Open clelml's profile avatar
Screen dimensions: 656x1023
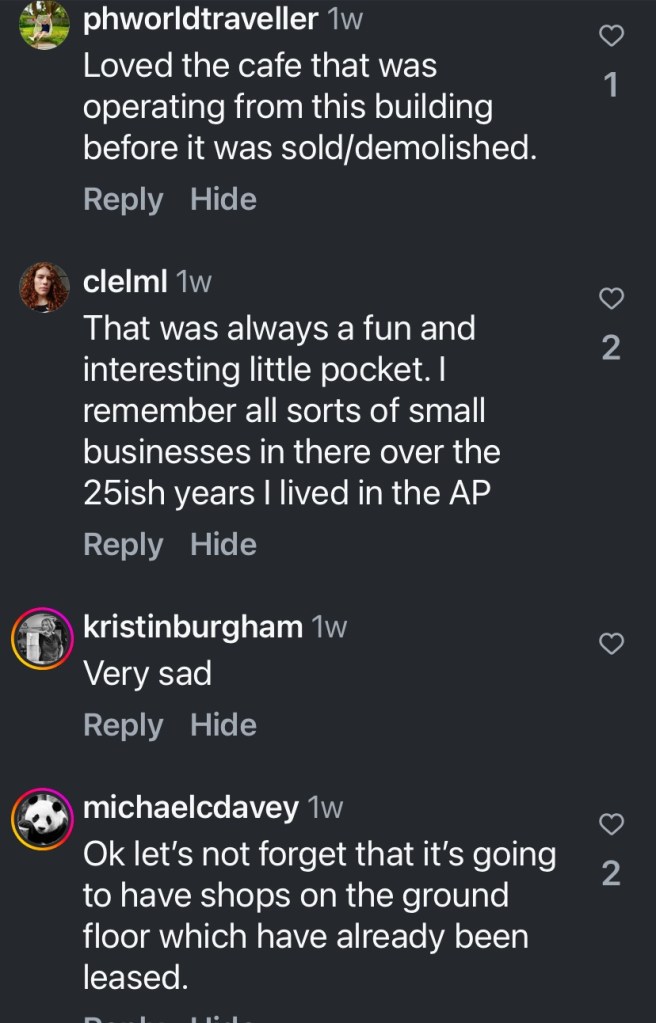44,287
